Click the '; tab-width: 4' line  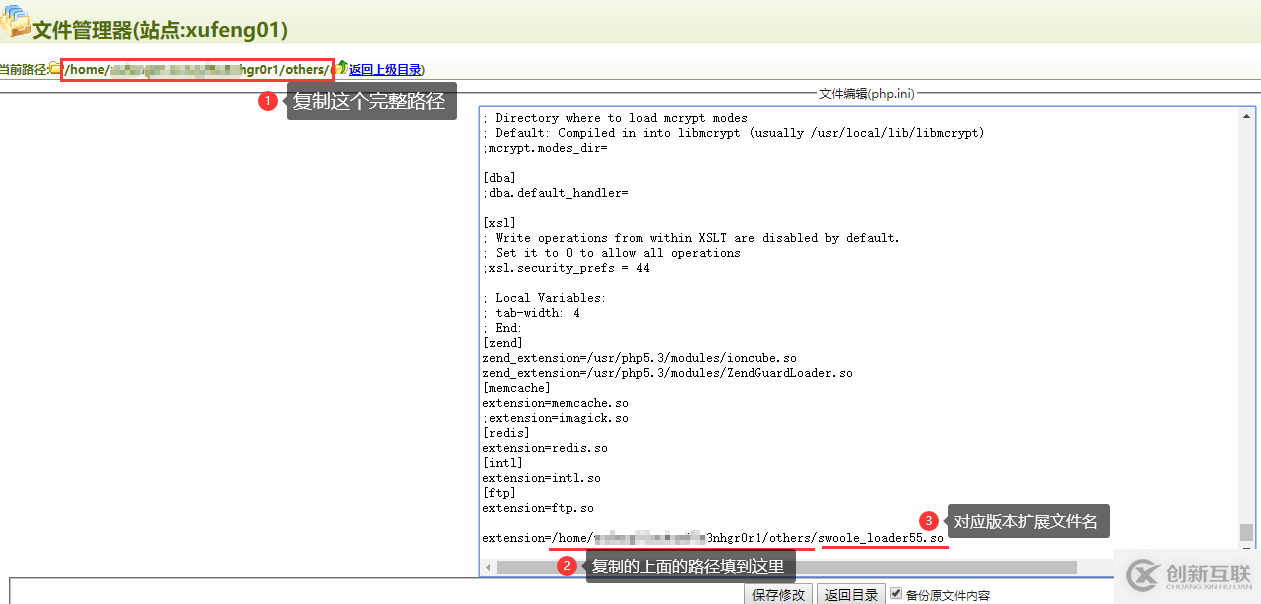point(531,313)
